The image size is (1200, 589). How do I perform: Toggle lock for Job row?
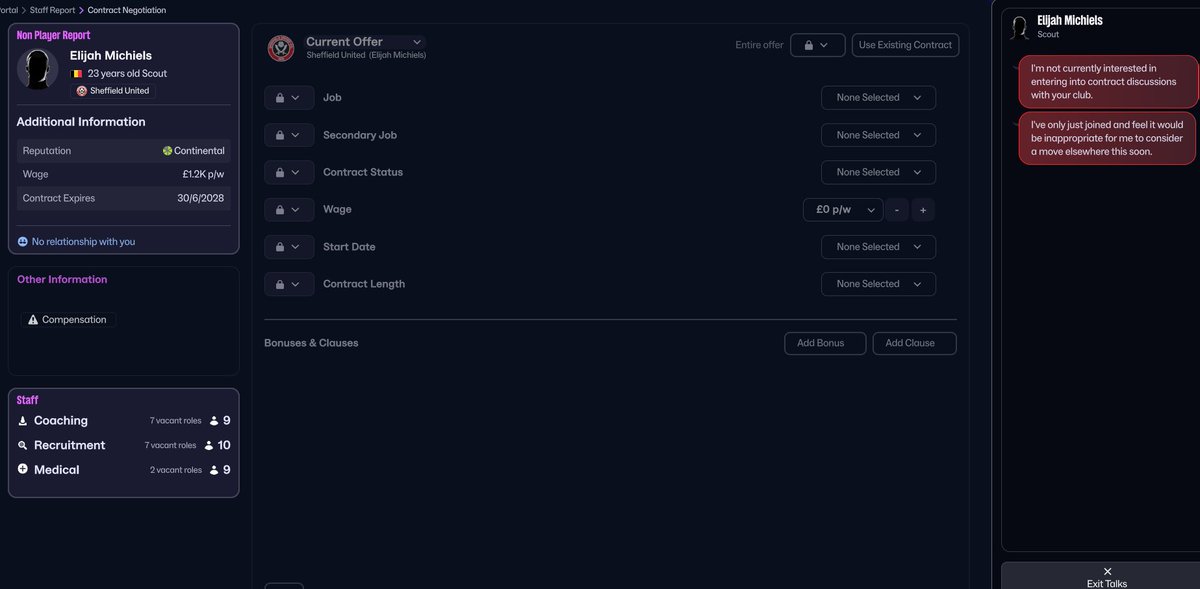tap(289, 98)
